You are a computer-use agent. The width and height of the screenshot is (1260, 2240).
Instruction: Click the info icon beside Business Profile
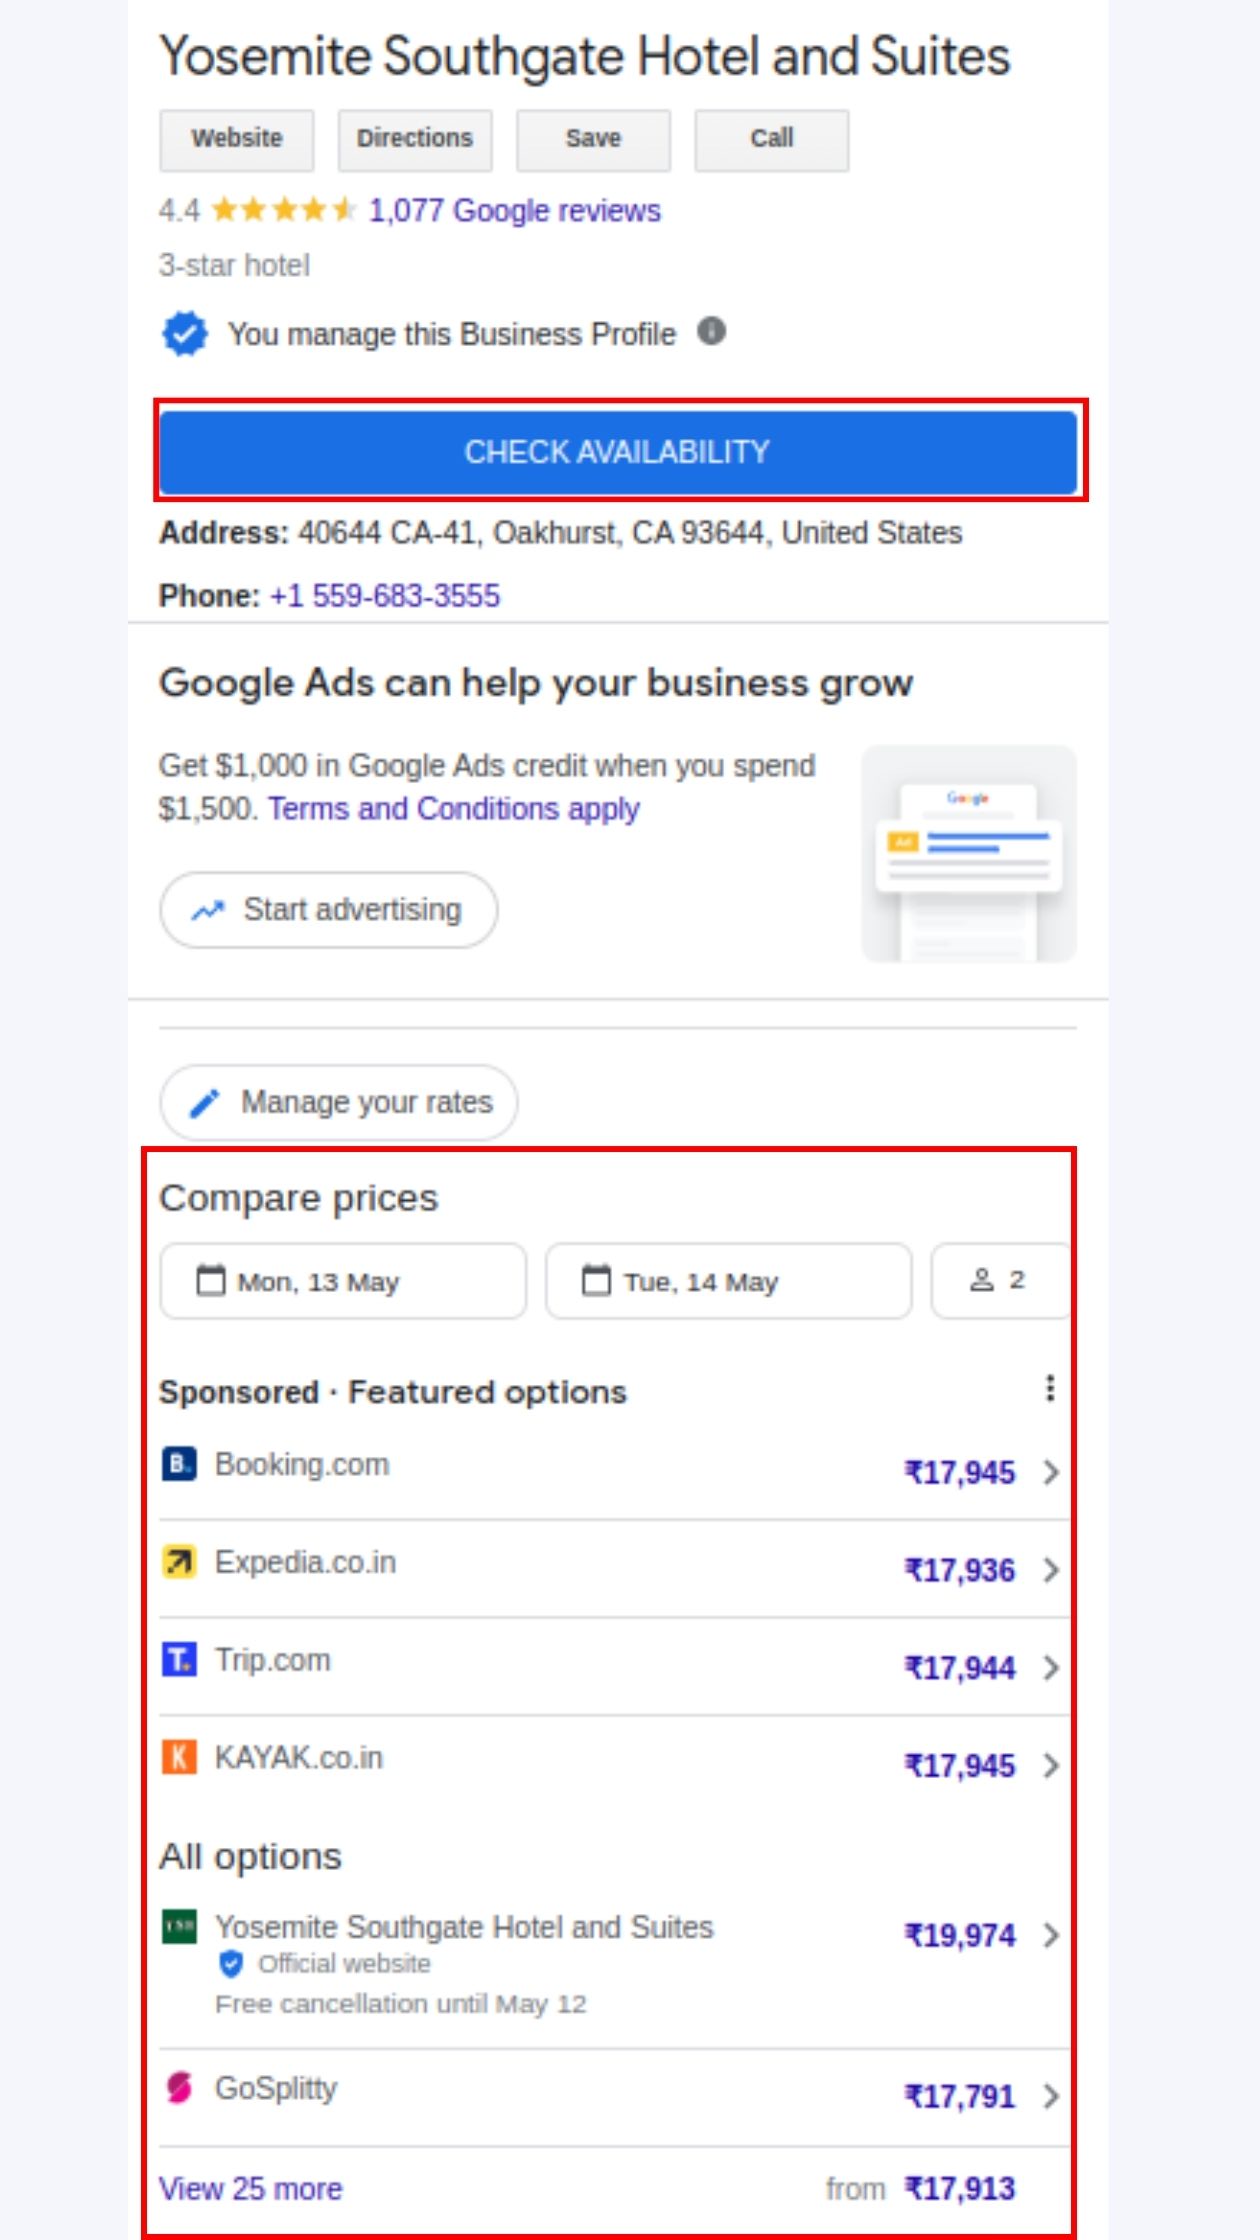click(711, 331)
